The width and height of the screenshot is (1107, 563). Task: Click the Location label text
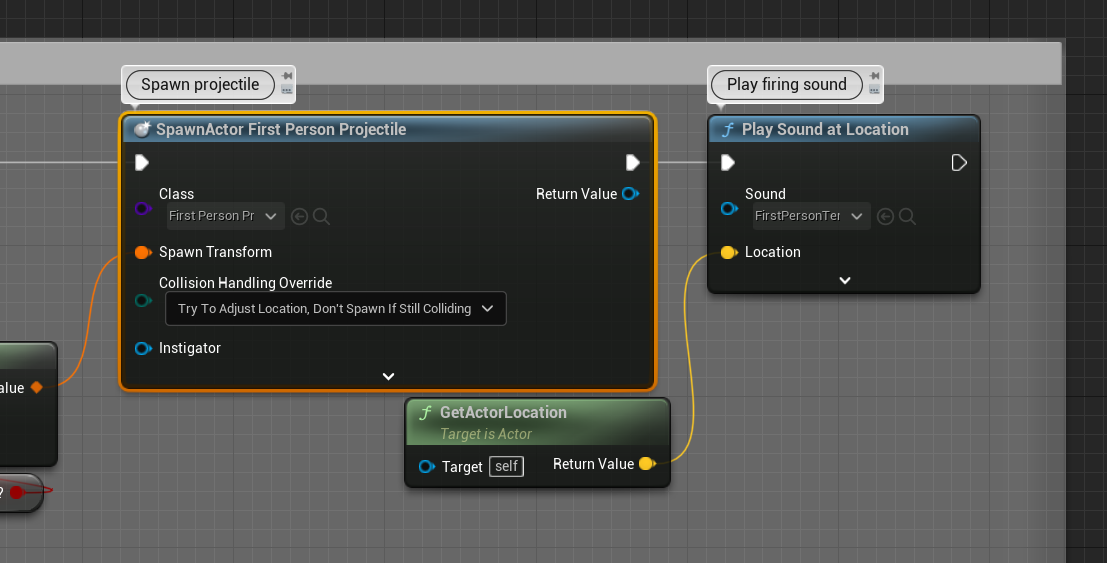click(x=772, y=252)
